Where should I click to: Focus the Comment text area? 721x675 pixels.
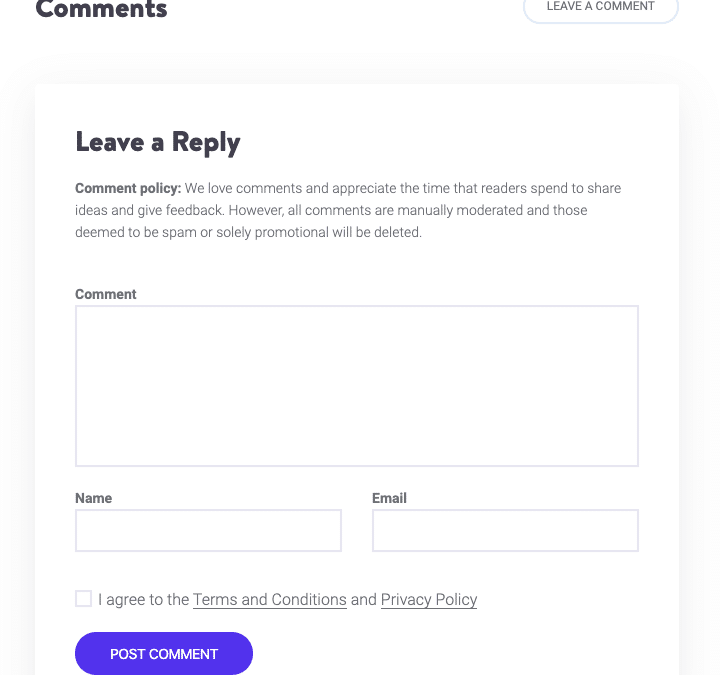pyautogui.click(x=356, y=385)
